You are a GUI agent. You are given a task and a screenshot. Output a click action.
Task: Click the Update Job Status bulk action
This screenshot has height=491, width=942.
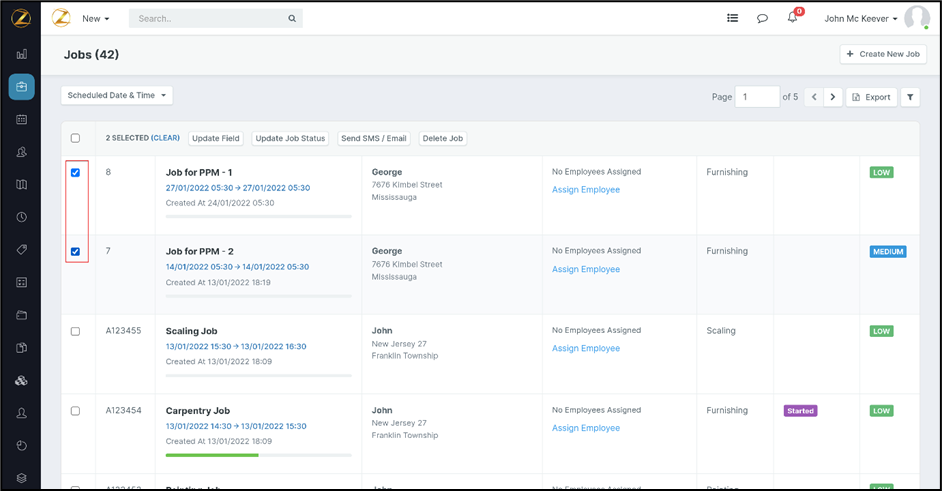tap(290, 139)
